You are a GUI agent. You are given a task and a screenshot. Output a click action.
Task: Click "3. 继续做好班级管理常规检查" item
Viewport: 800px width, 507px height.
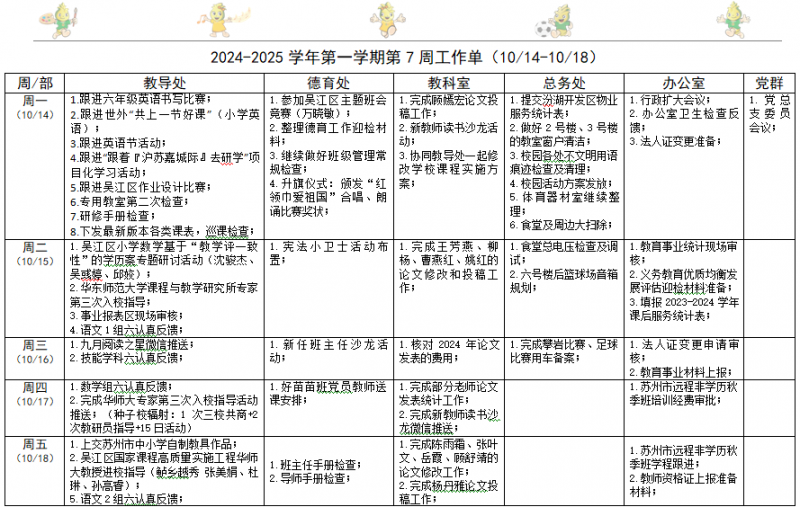click(x=328, y=162)
